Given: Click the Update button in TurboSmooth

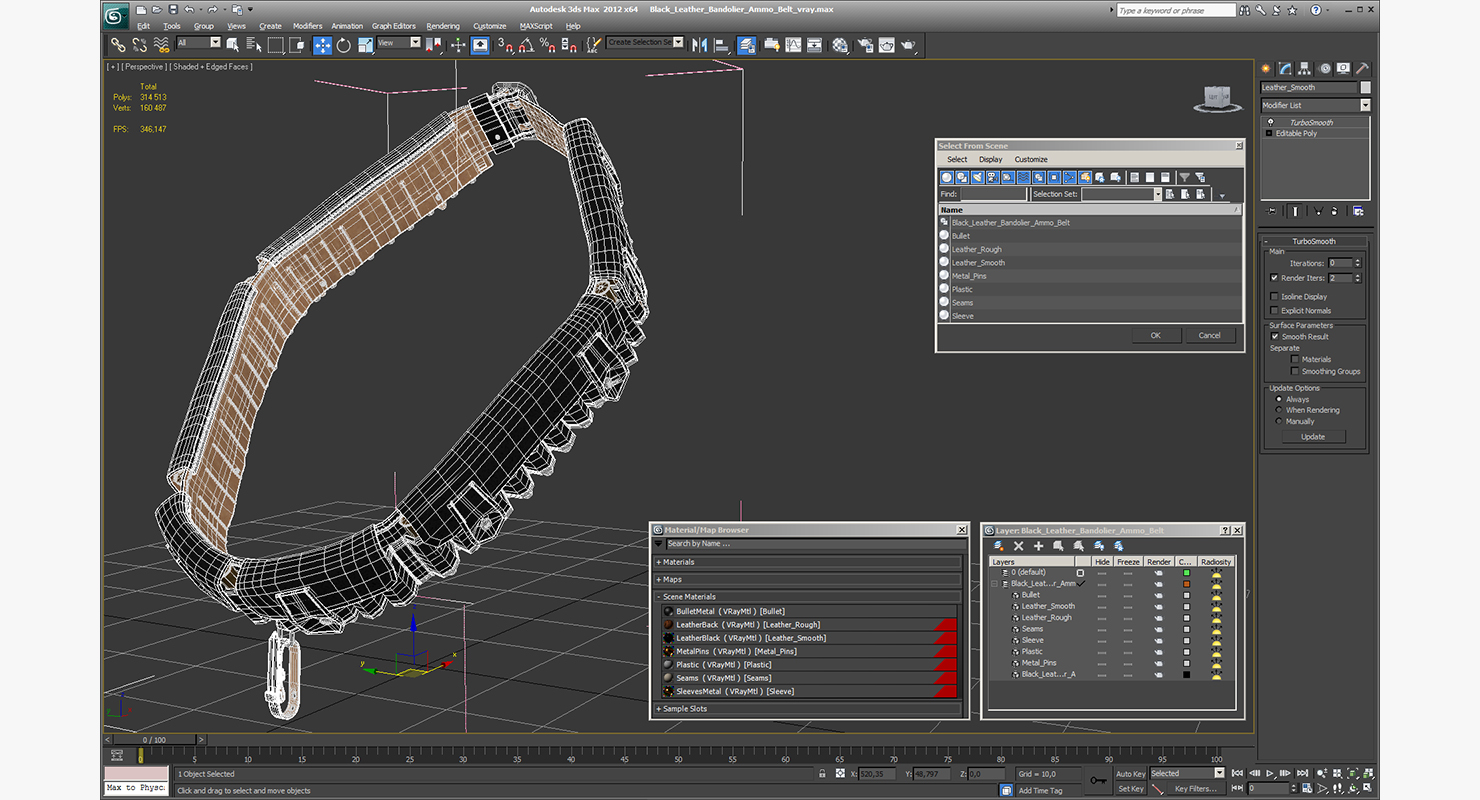Looking at the screenshot, I should 1313,437.
